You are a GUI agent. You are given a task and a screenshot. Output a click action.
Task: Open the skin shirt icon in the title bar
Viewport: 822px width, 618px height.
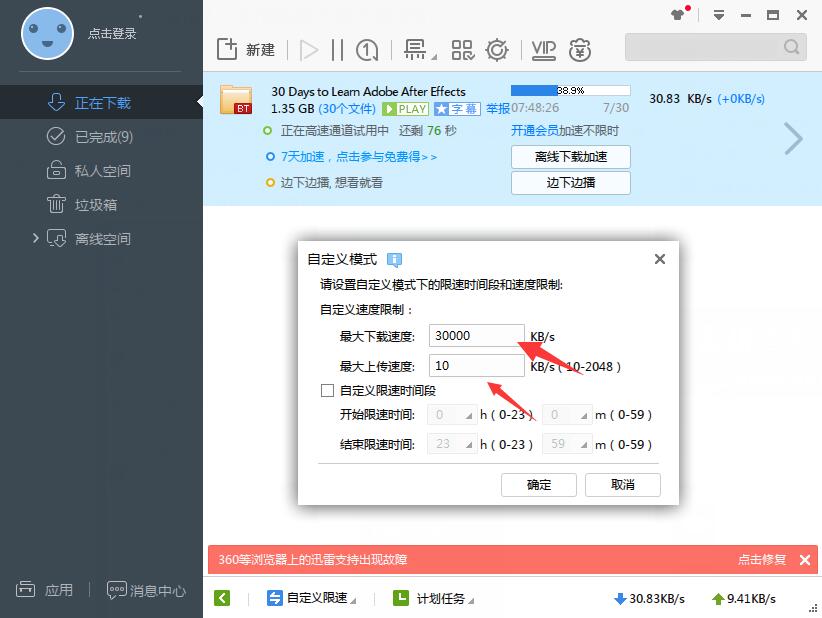click(x=679, y=14)
